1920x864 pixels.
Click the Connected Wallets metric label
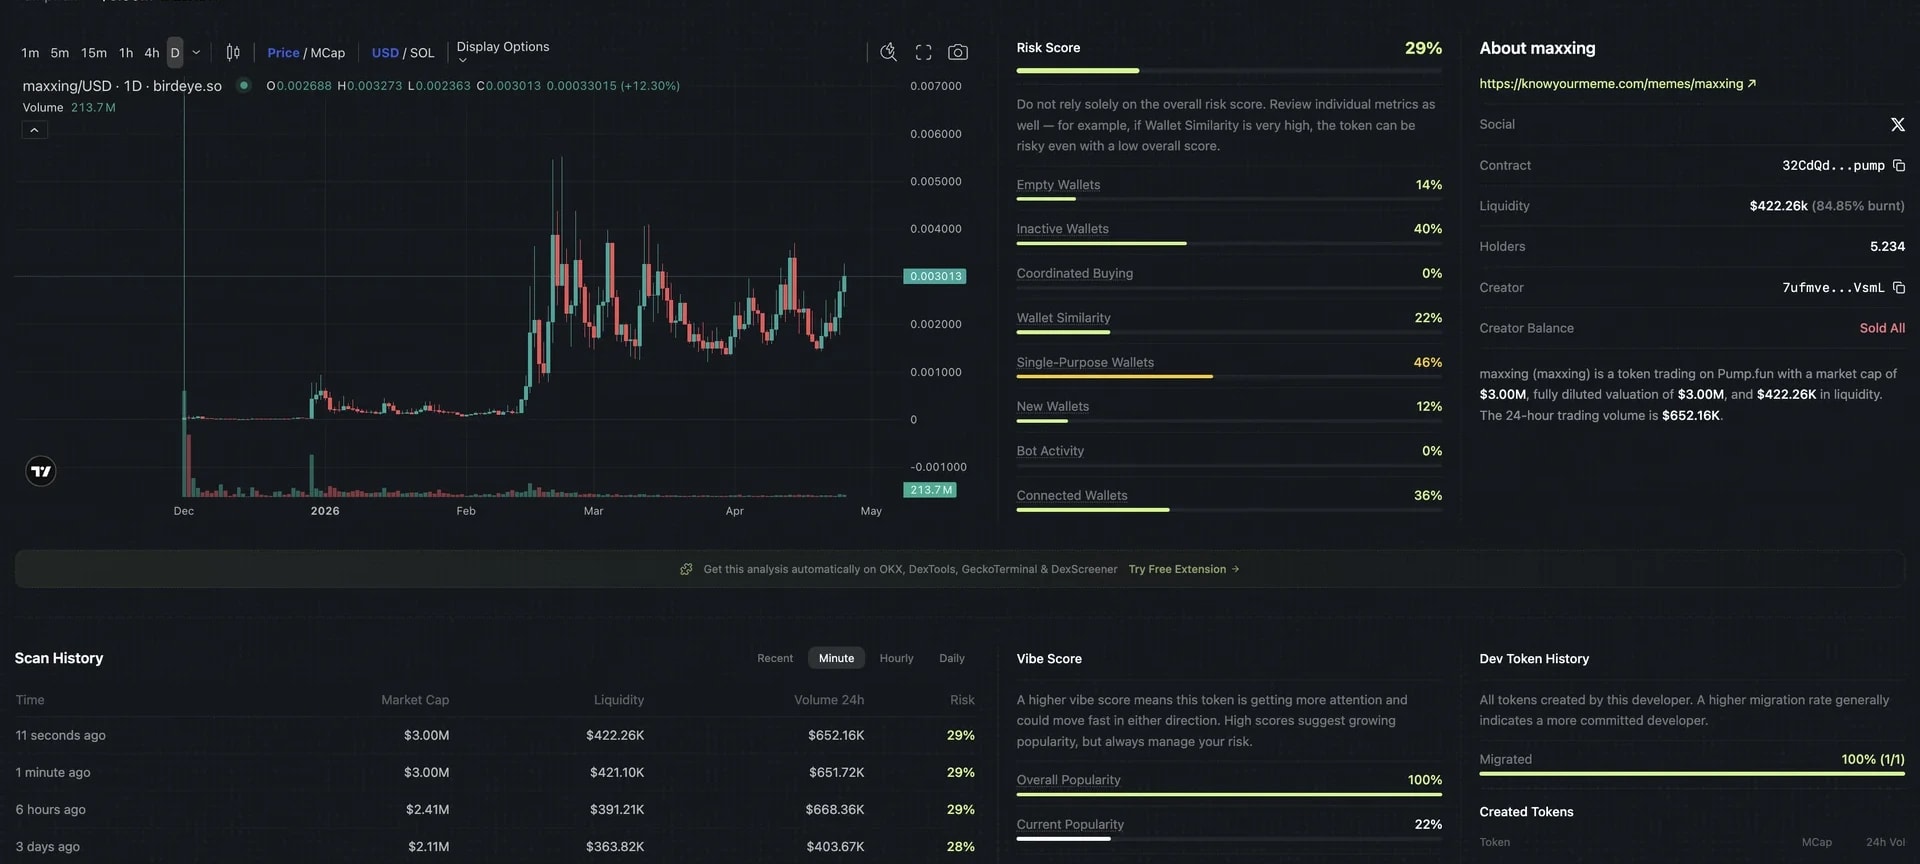1072,495
